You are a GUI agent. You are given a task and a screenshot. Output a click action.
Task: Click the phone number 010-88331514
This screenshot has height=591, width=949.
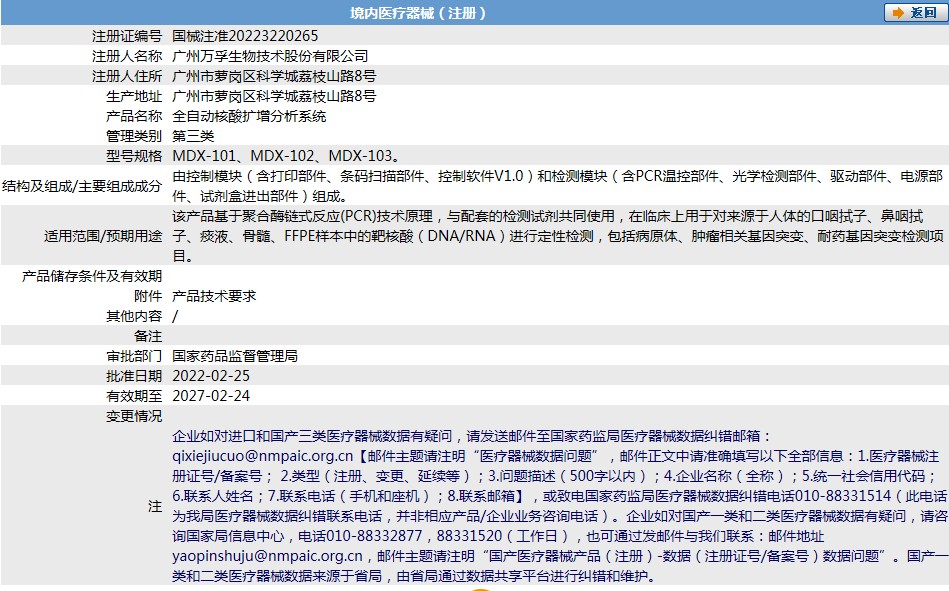pos(843,496)
